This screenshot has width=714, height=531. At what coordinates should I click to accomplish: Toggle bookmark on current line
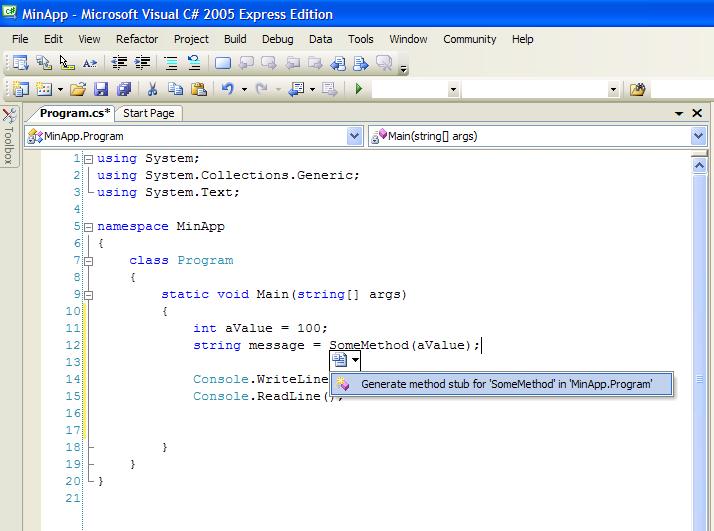(223, 62)
